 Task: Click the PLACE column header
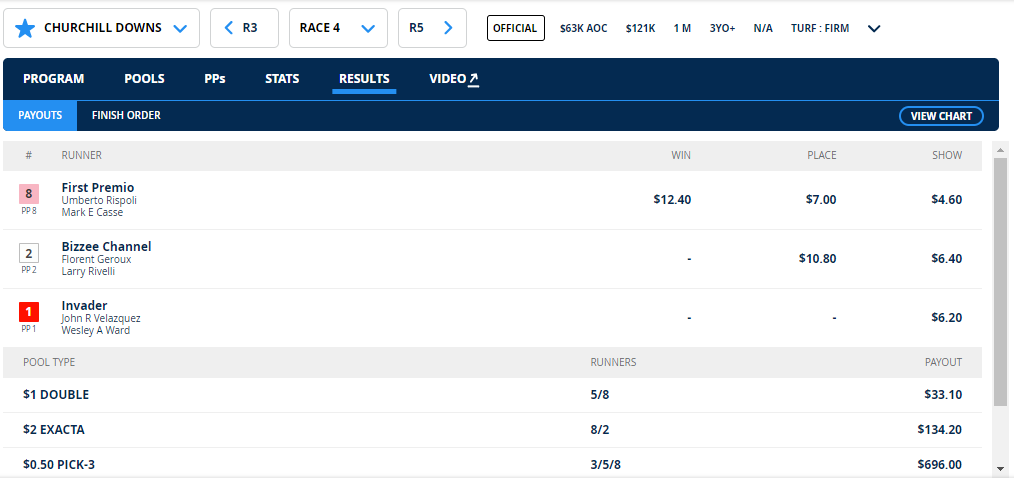(x=821, y=155)
